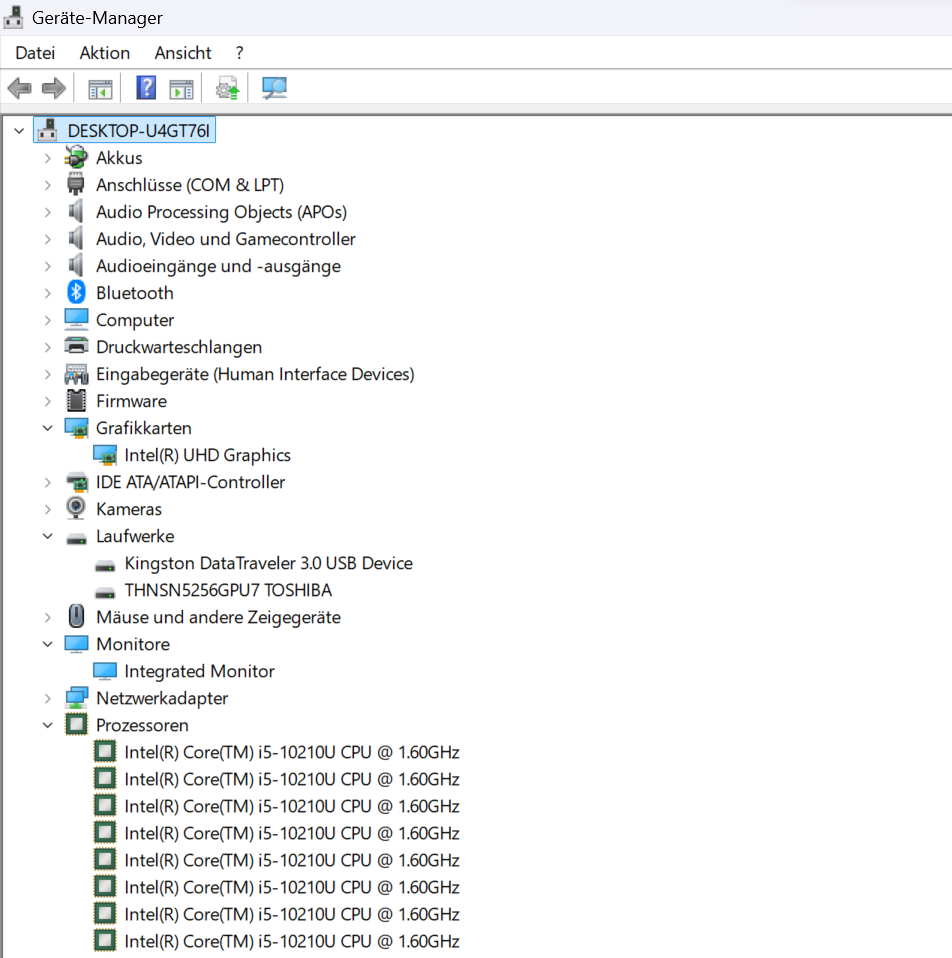Toggle the action pane toolbar icon
This screenshot has height=958, width=952.
coord(181,89)
